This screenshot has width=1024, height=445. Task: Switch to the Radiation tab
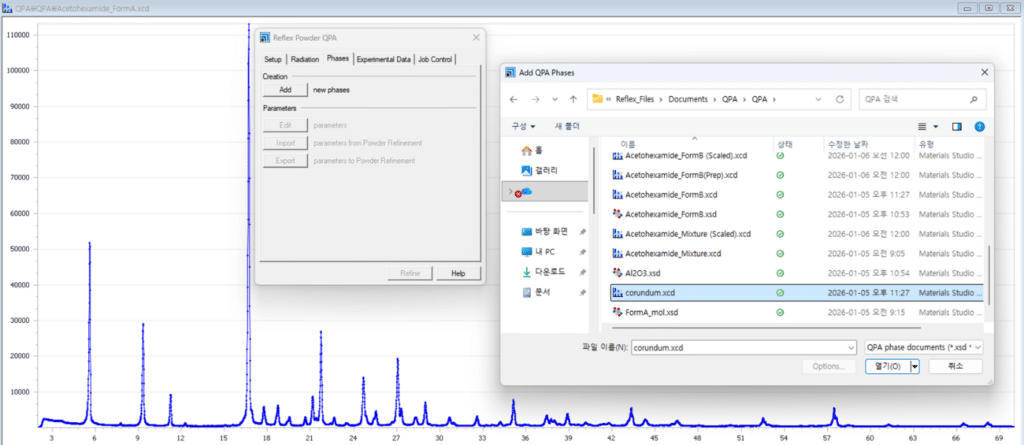pyautogui.click(x=305, y=59)
